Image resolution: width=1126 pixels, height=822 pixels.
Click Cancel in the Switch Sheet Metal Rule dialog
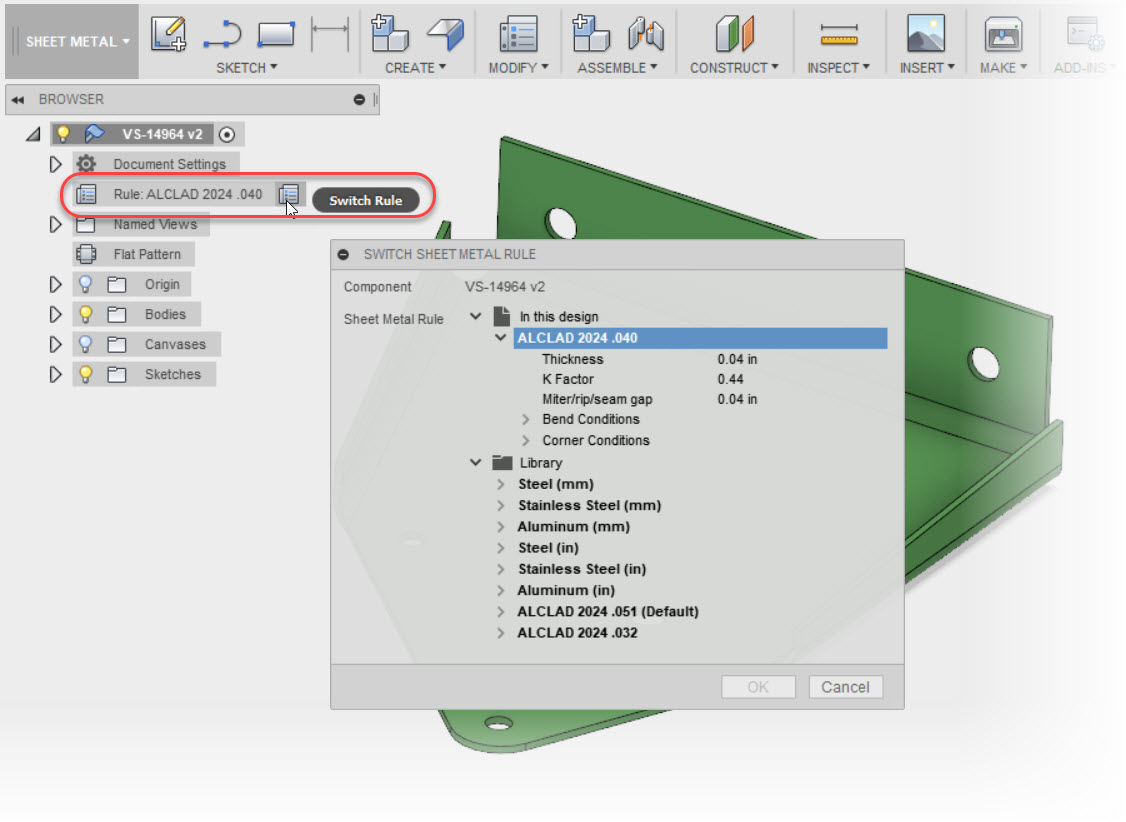coord(845,687)
